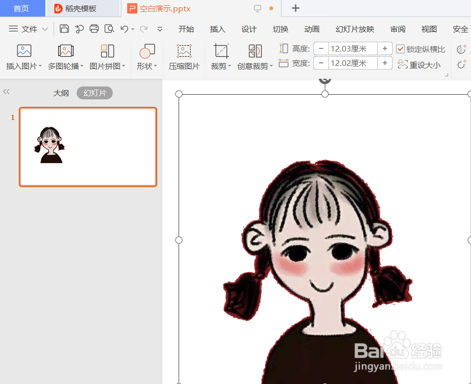The image size is (471, 384).
Task: Open the 动画 (Animation) ribbon tab
Action: (x=312, y=29)
